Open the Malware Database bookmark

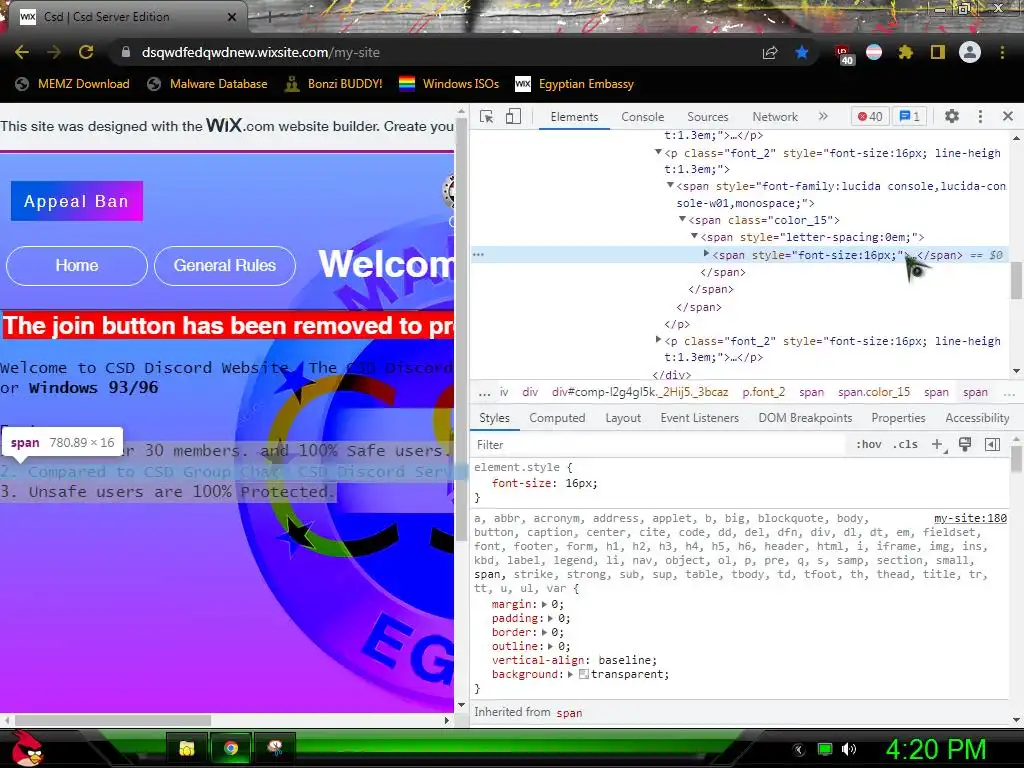click(207, 84)
